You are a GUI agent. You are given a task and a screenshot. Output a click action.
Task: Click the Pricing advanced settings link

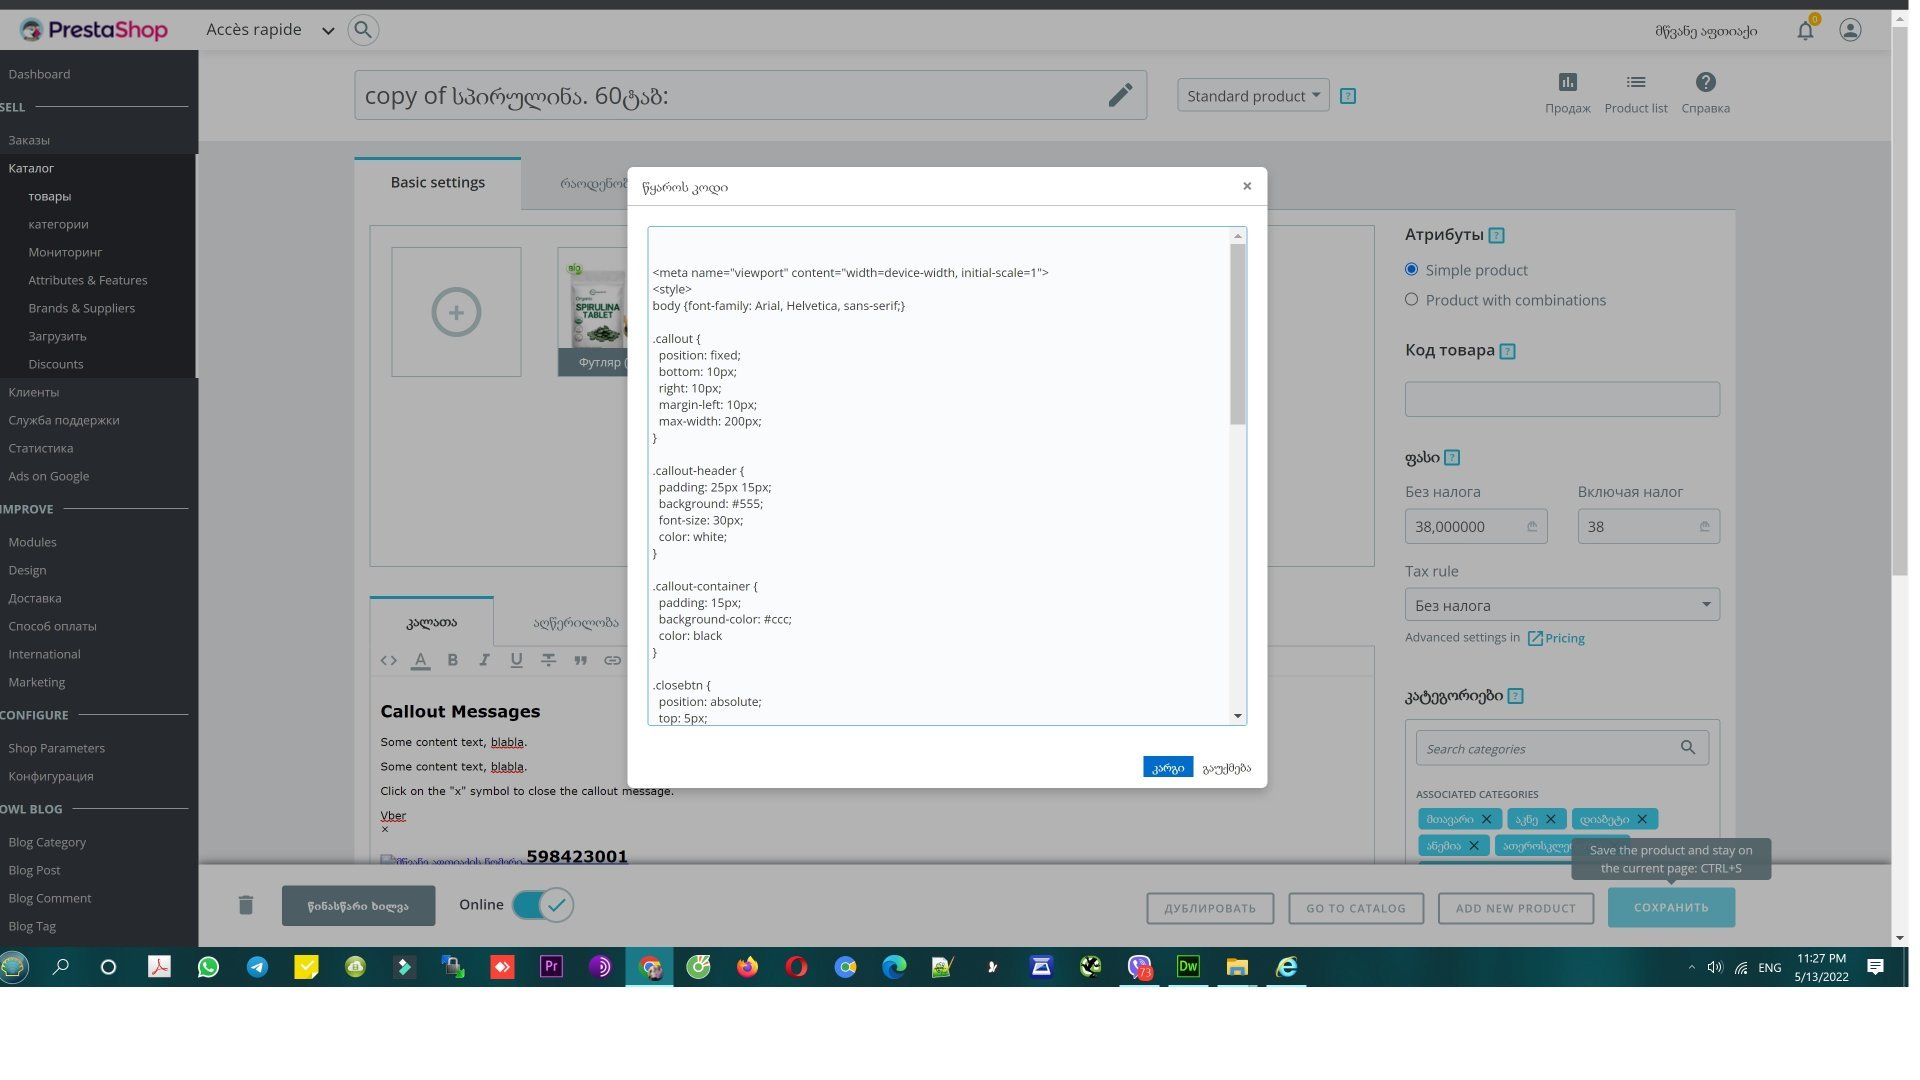[x=1564, y=638]
